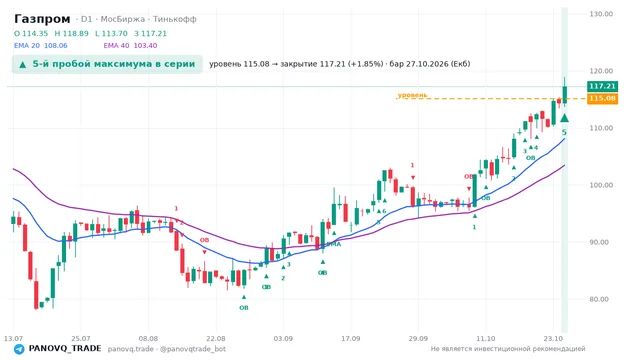Click the orange 115.08 level price tag
The width and height of the screenshot is (640, 360).
pyautogui.click(x=602, y=98)
